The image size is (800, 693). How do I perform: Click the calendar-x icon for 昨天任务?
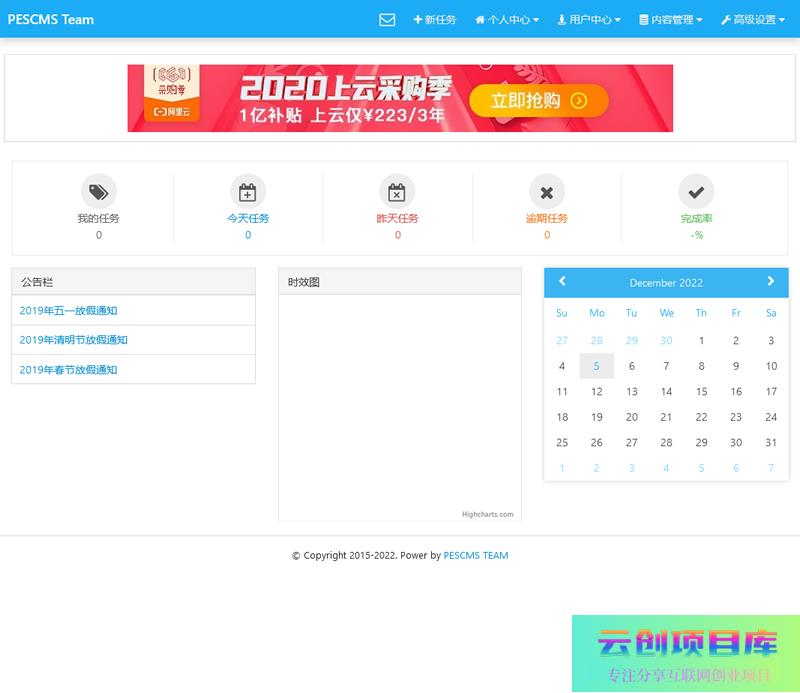(x=397, y=192)
